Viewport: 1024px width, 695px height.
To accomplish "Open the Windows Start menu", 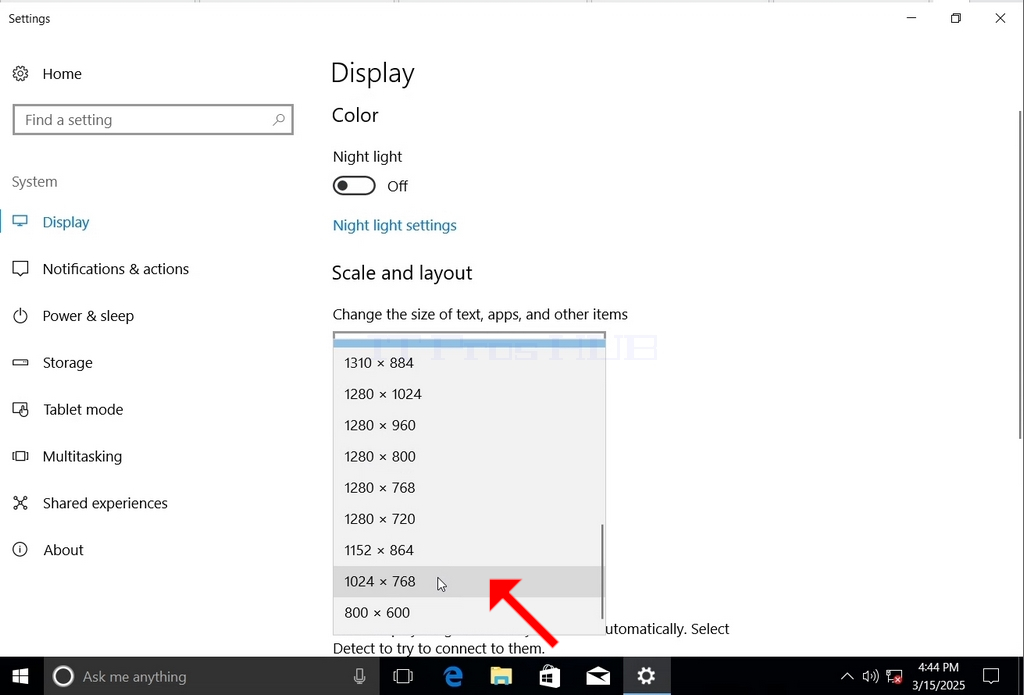I will (x=20, y=676).
